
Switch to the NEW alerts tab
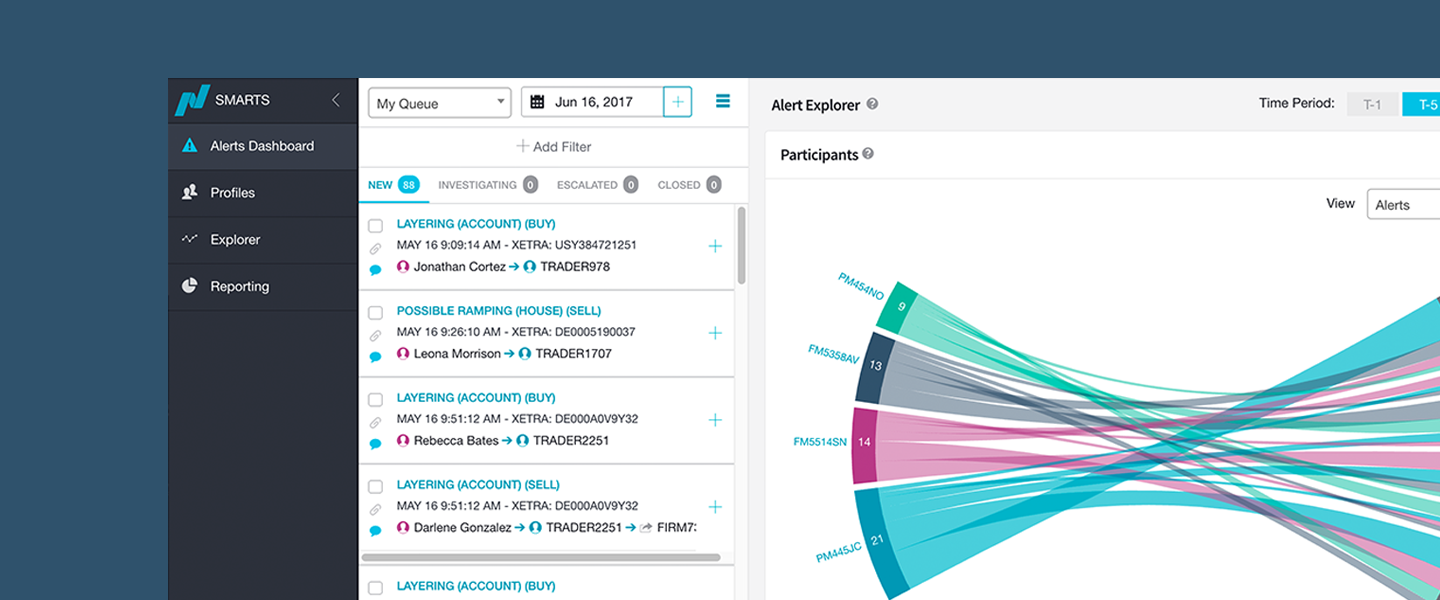(x=394, y=185)
